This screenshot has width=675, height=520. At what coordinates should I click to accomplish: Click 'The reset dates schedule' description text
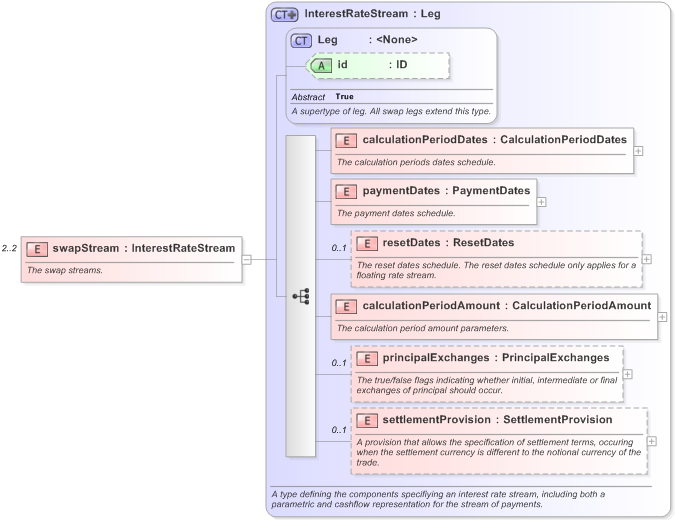[x=496, y=270]
